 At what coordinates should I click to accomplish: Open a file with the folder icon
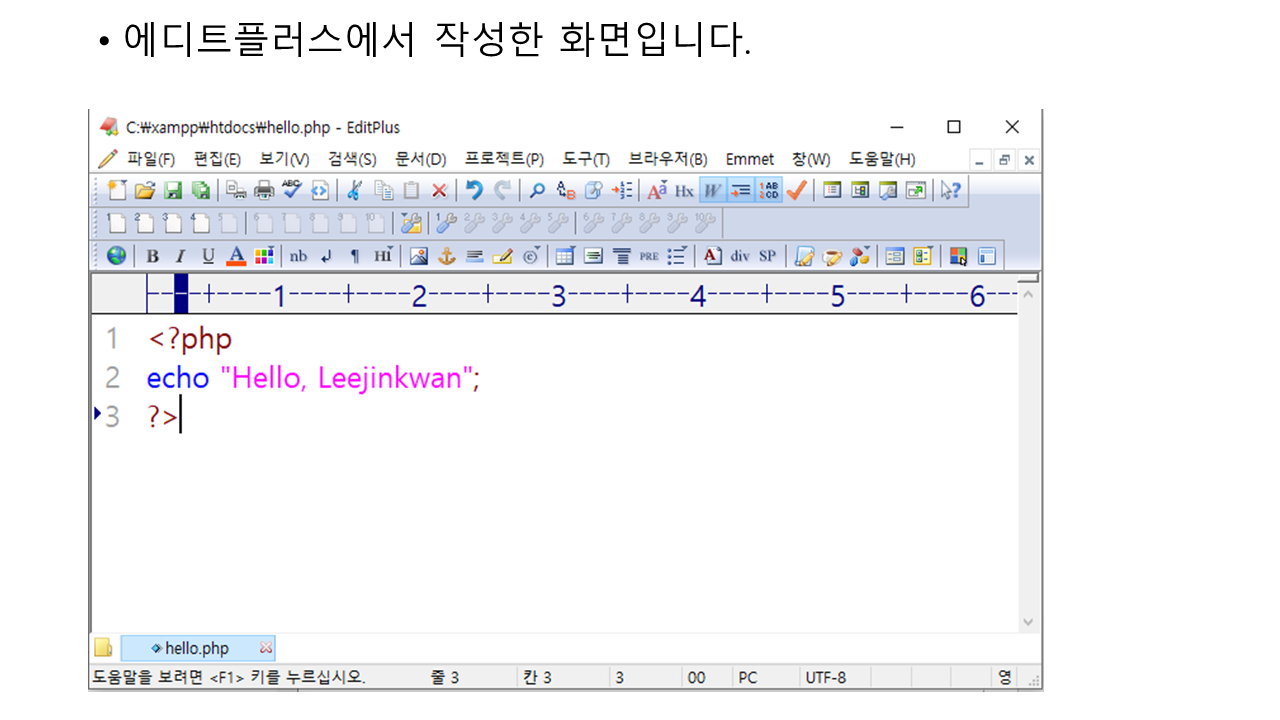click(145, 190)
